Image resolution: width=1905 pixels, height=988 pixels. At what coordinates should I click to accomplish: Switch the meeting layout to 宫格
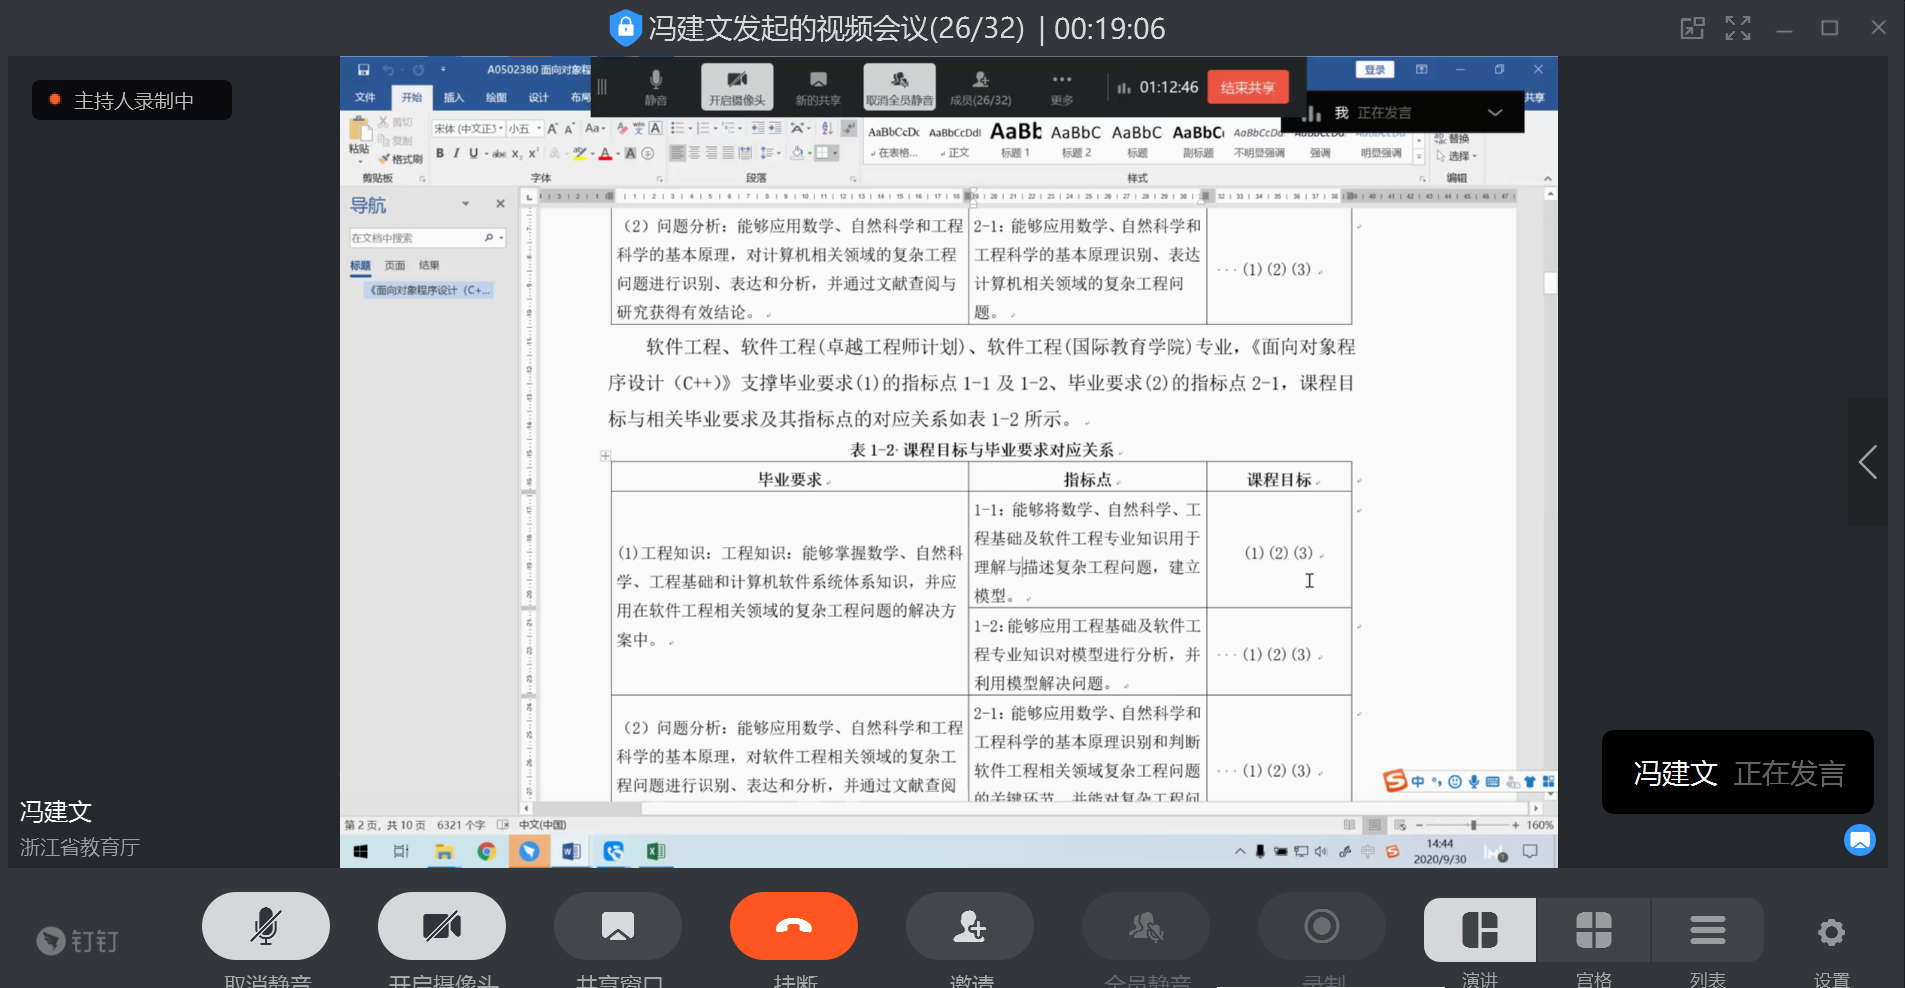pyautogui.click(x=1593, y=930)
